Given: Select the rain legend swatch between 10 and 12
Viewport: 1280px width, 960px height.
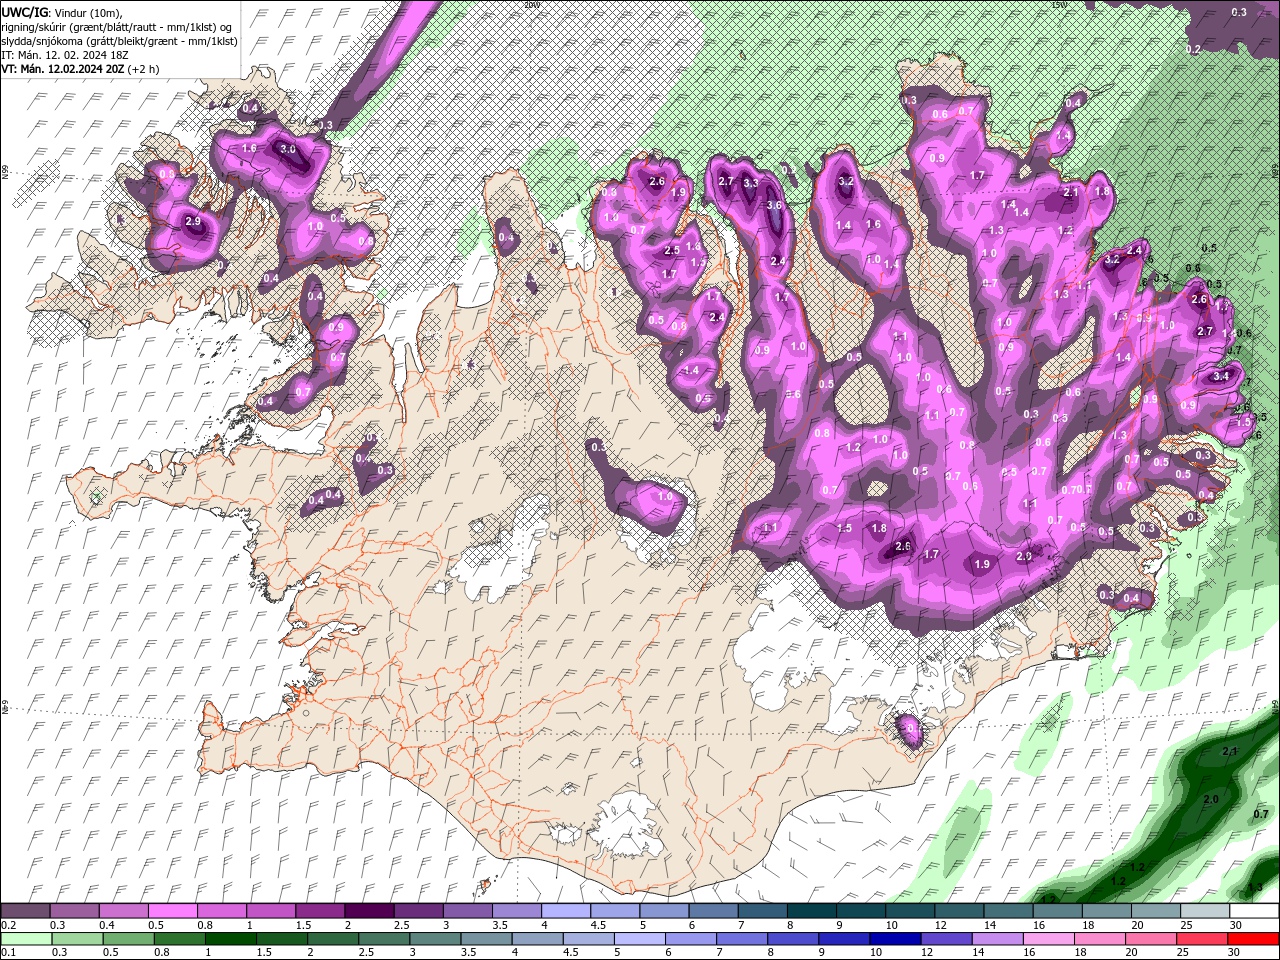Looking at the screenshot, I should (x=895, y=939).
